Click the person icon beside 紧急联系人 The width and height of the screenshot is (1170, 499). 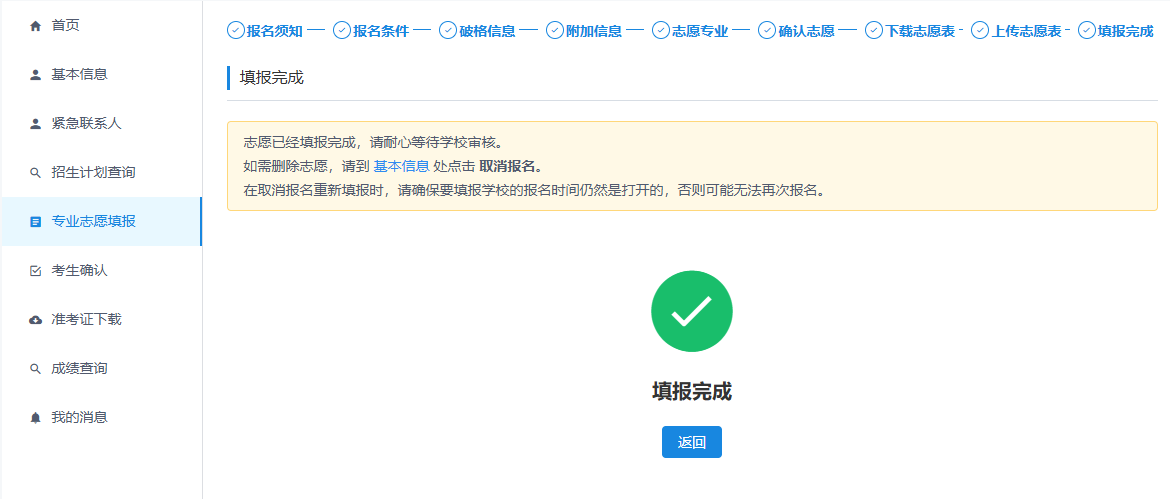click(36, 123)
